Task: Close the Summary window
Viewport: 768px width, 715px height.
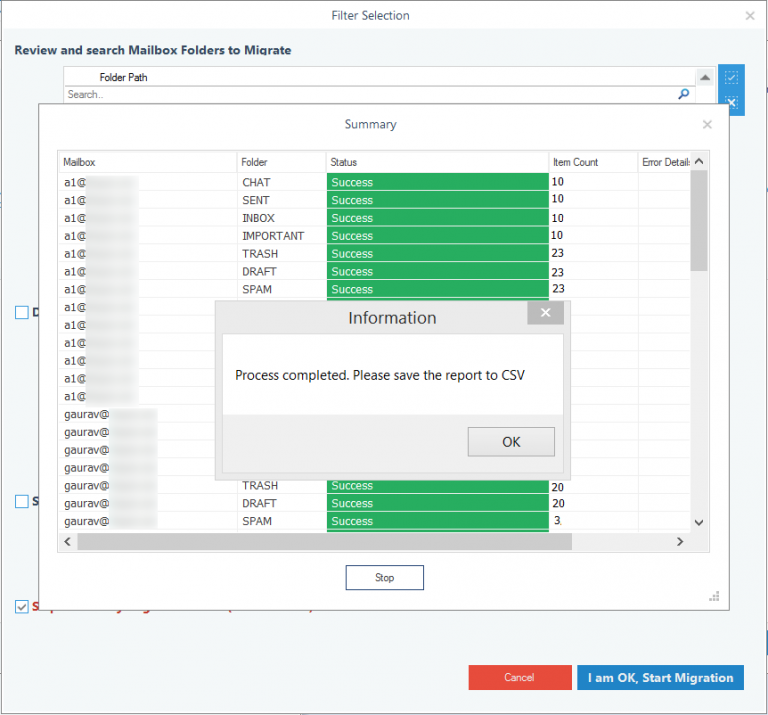Action: click(x=707, y=125)
